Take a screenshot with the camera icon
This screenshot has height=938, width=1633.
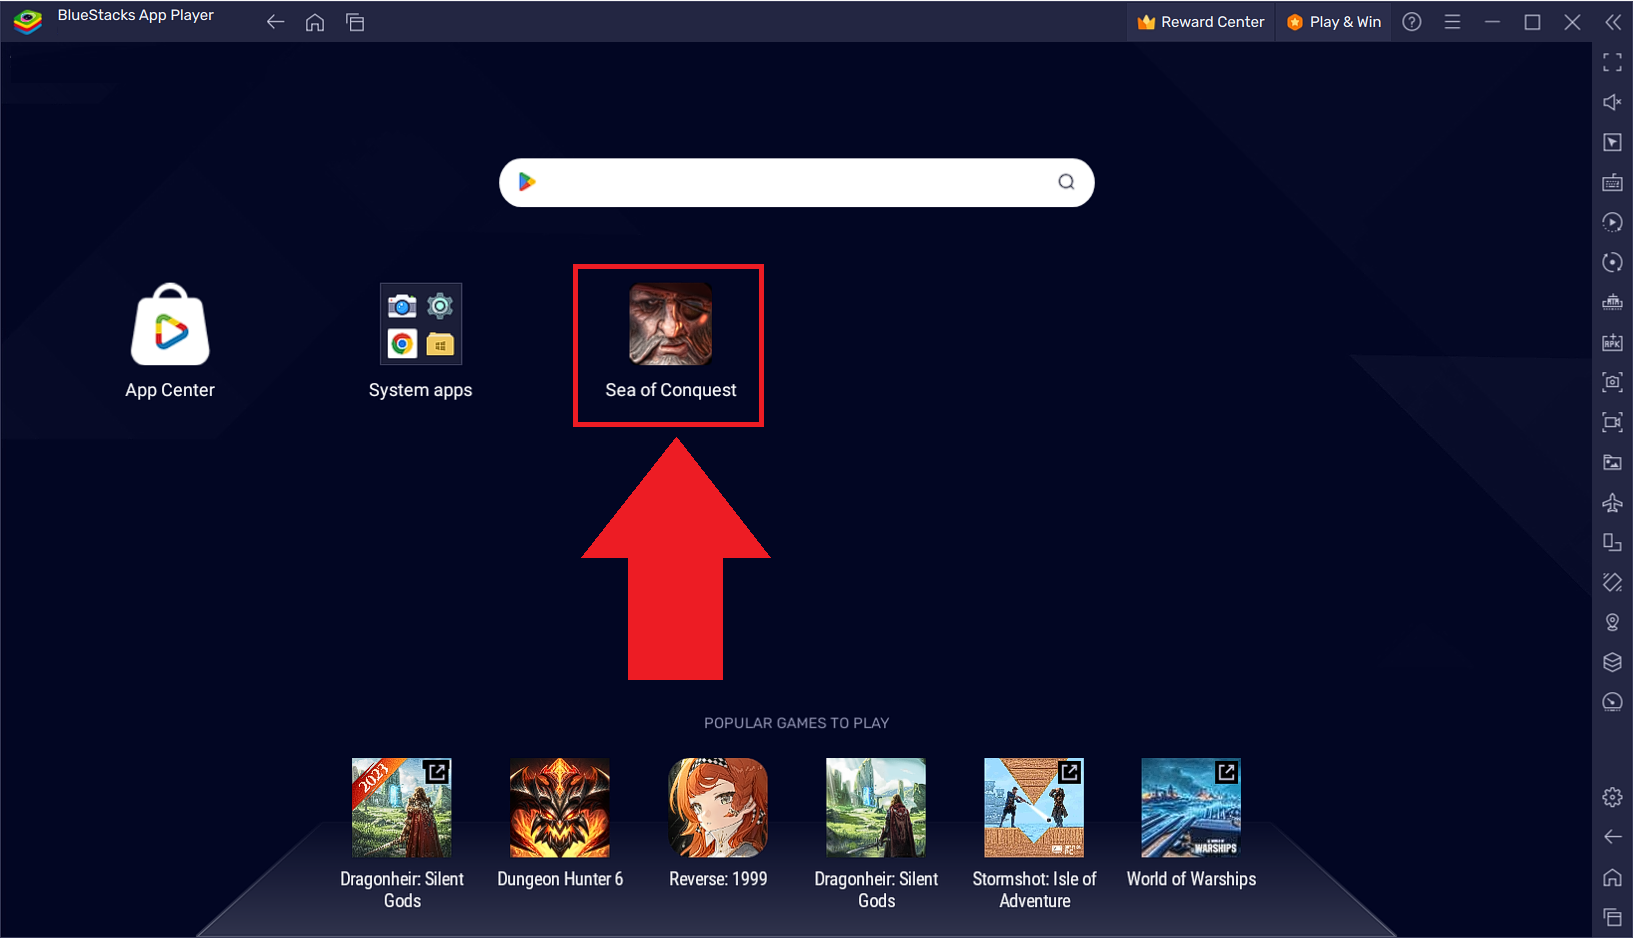point(1612,382)
